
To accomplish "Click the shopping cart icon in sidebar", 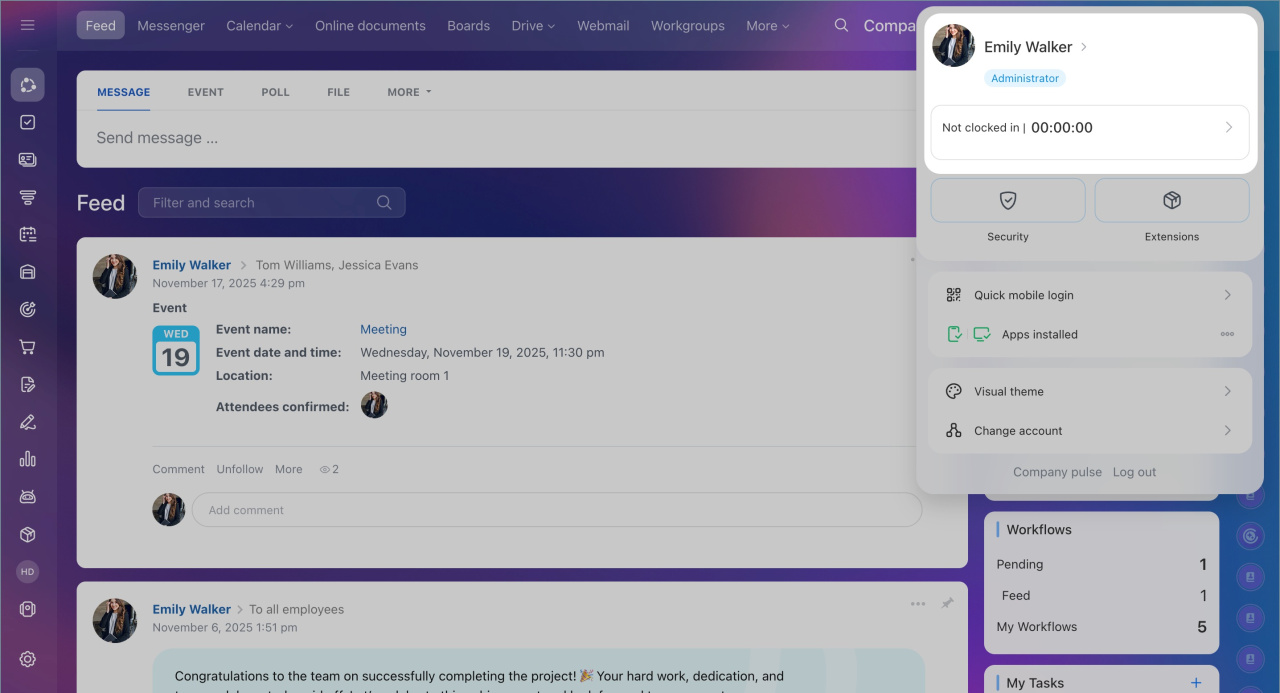I will [x=28, y=347].
